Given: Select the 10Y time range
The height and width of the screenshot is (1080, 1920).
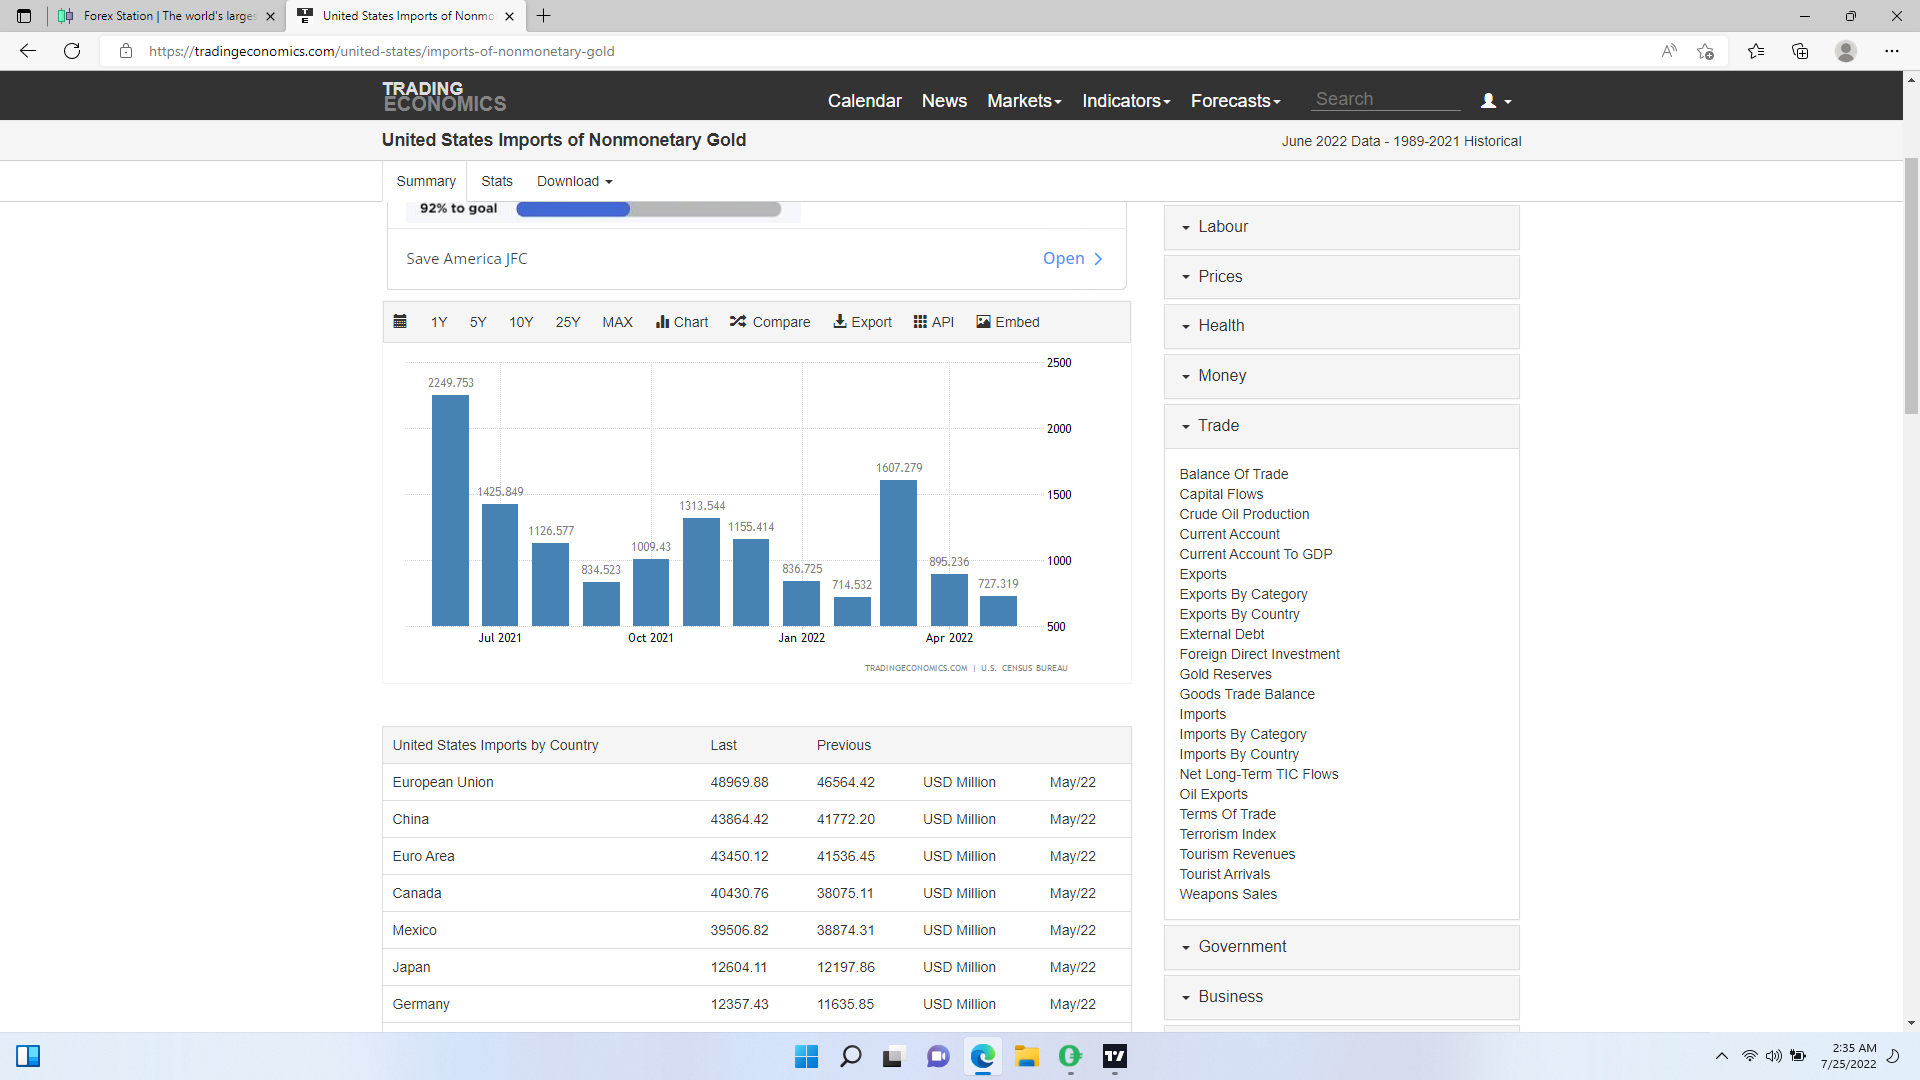Looking at the screenshot, I should tap(521, 322).
